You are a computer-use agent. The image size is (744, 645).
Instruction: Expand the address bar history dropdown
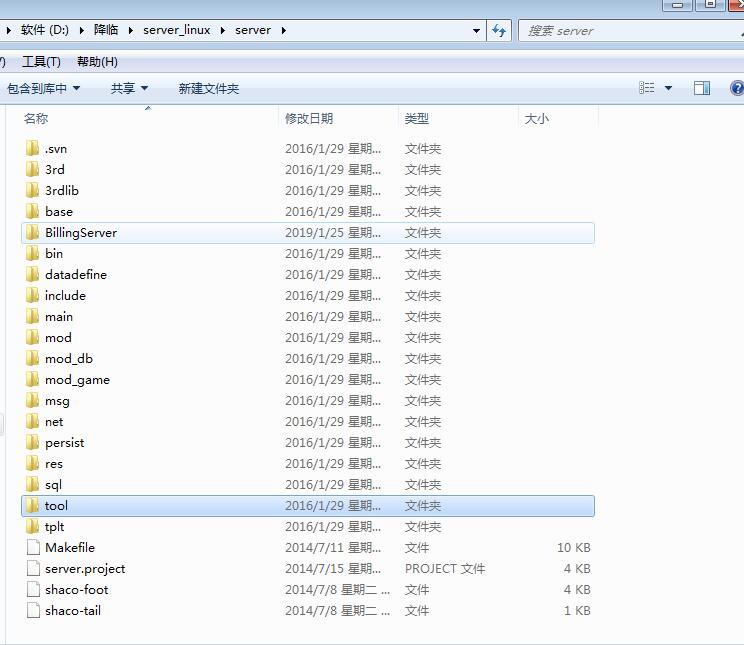(x=477, y=30)
